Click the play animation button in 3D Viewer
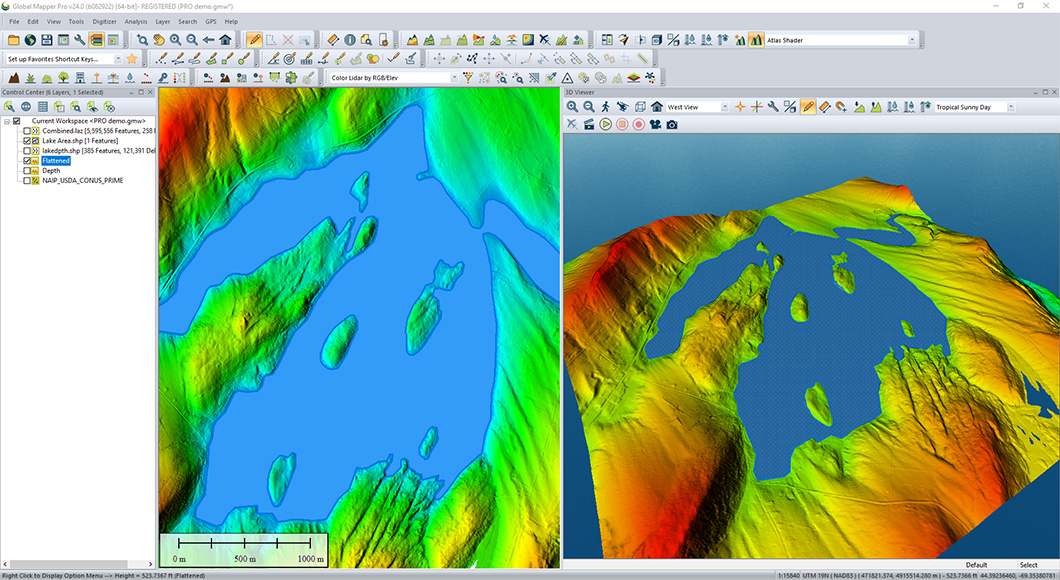Viewport: 1060px width, 580px height. [x=605, y=123]
